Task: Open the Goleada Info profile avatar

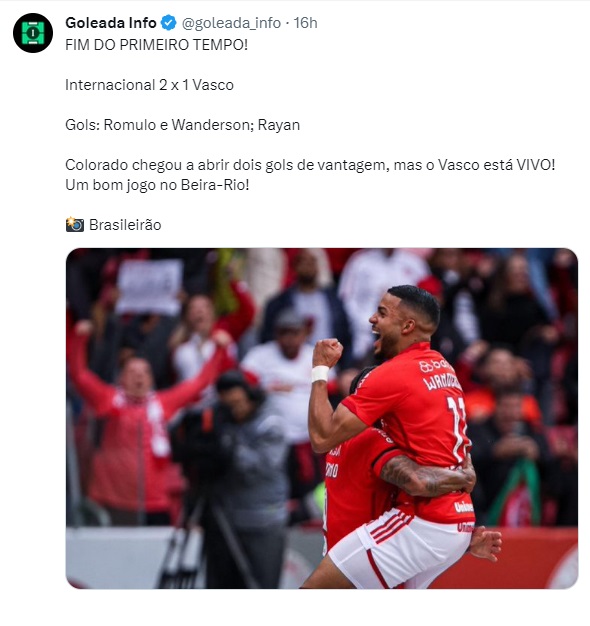Action: click(33, 33)
